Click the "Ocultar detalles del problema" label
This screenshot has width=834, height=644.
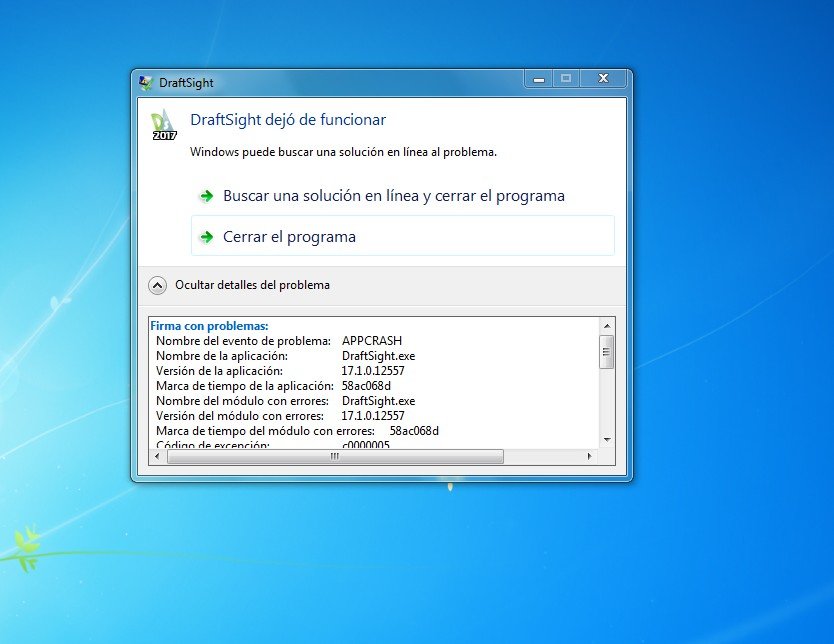[x=252, y=285]
